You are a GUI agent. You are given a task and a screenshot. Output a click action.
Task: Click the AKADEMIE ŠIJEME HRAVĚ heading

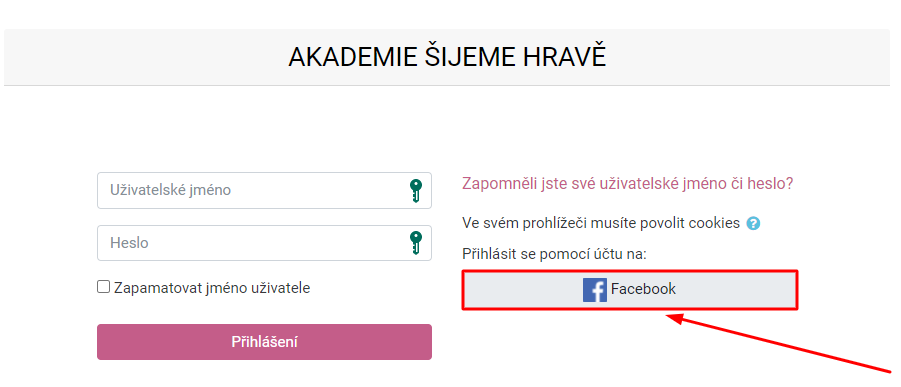point(447,57)
